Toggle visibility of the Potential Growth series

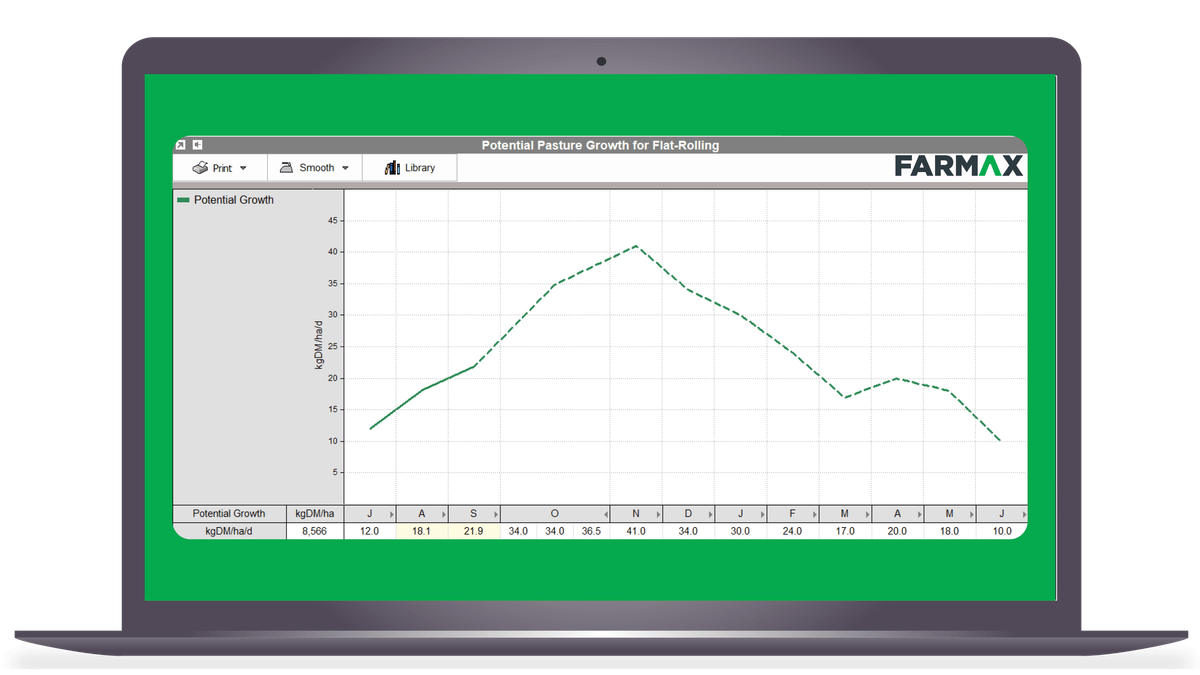pos(230,200)
